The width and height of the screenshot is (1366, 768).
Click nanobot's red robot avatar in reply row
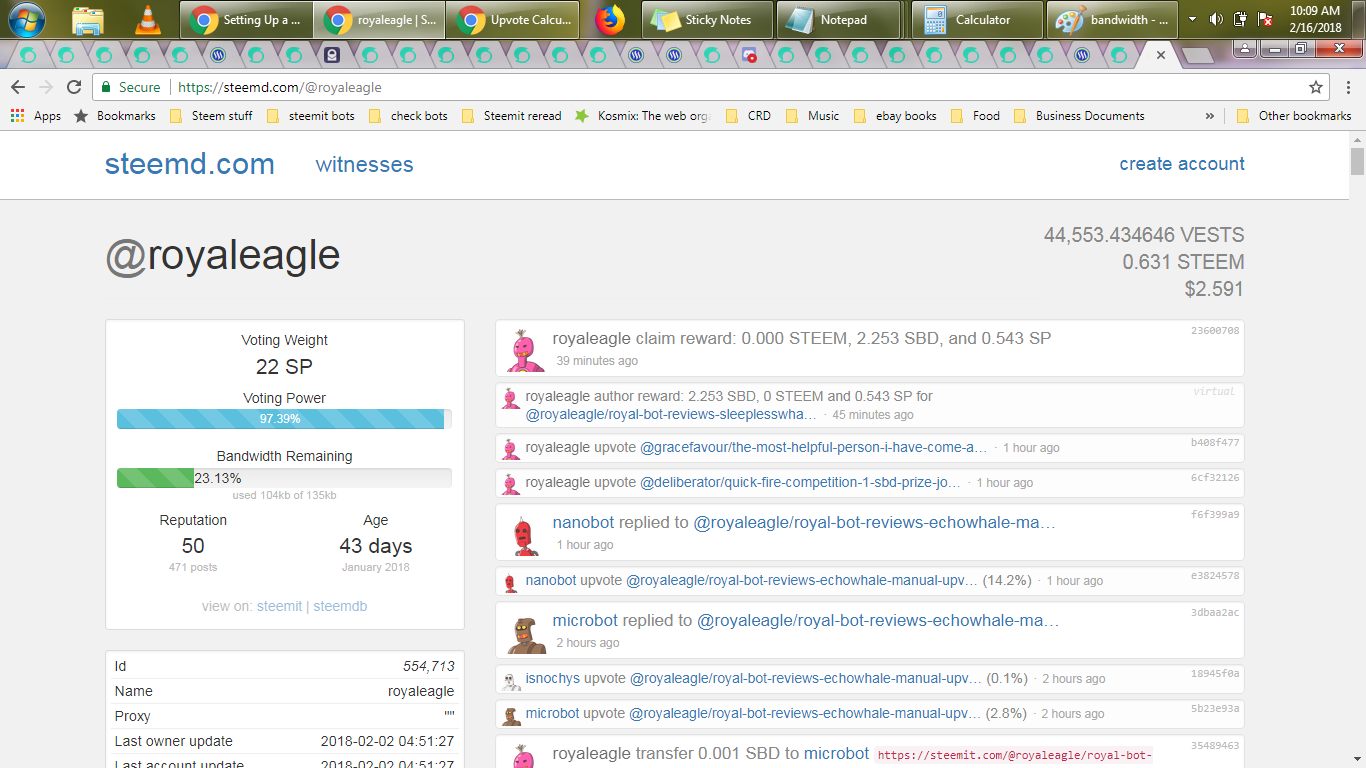pyautogui.click(x=525, y=534)
